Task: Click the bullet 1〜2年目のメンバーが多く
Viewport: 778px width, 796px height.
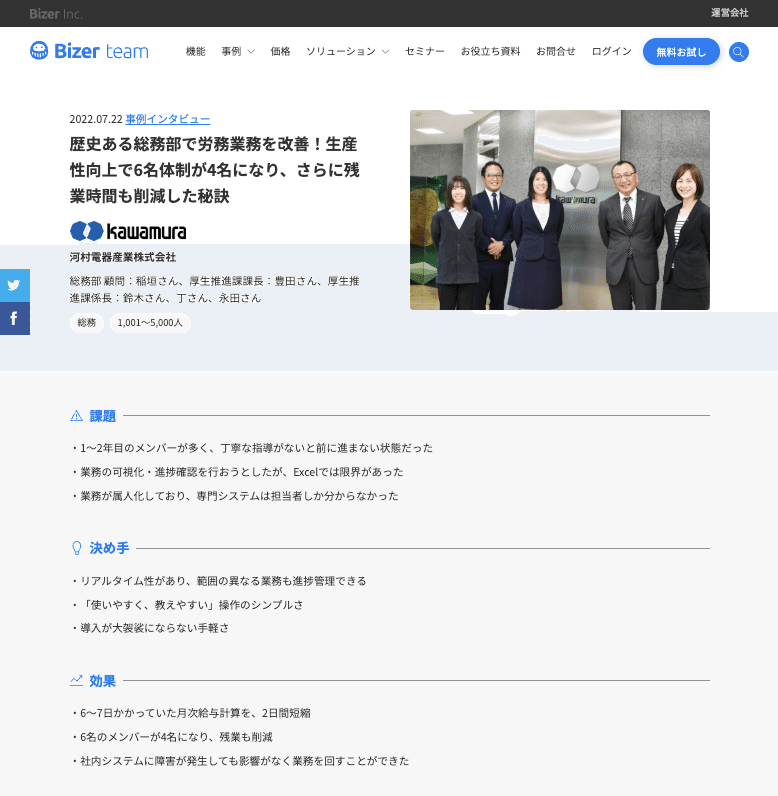Action: [x=252, y=448]
